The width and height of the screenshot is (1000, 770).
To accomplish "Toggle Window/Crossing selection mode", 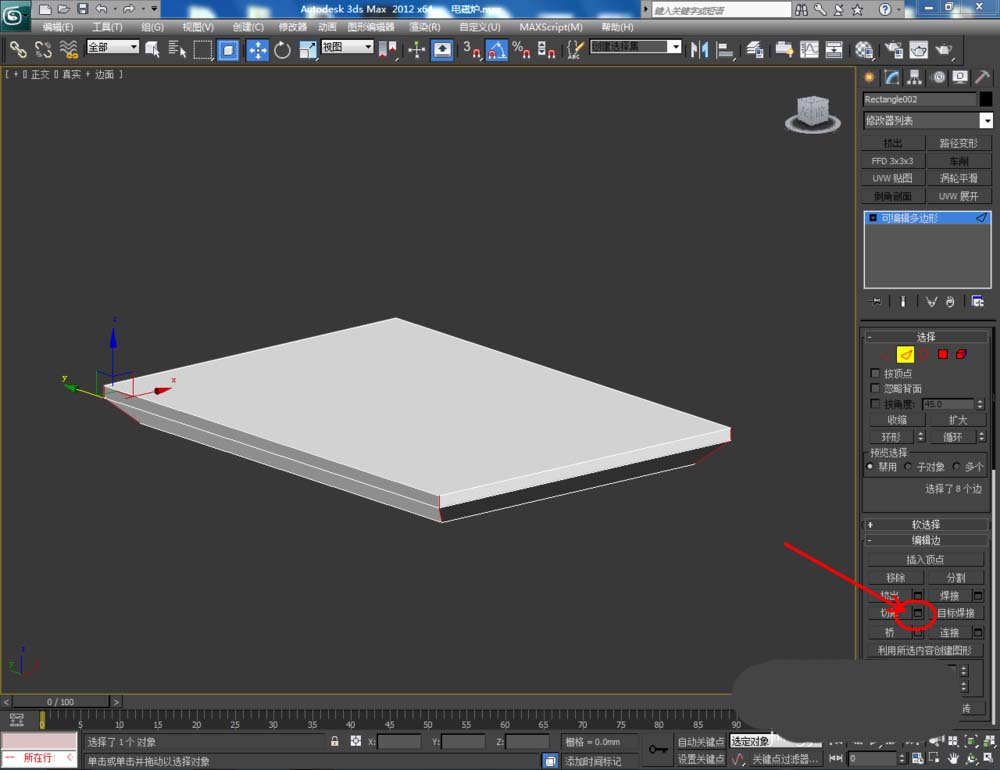I will (x=228, y=50).
